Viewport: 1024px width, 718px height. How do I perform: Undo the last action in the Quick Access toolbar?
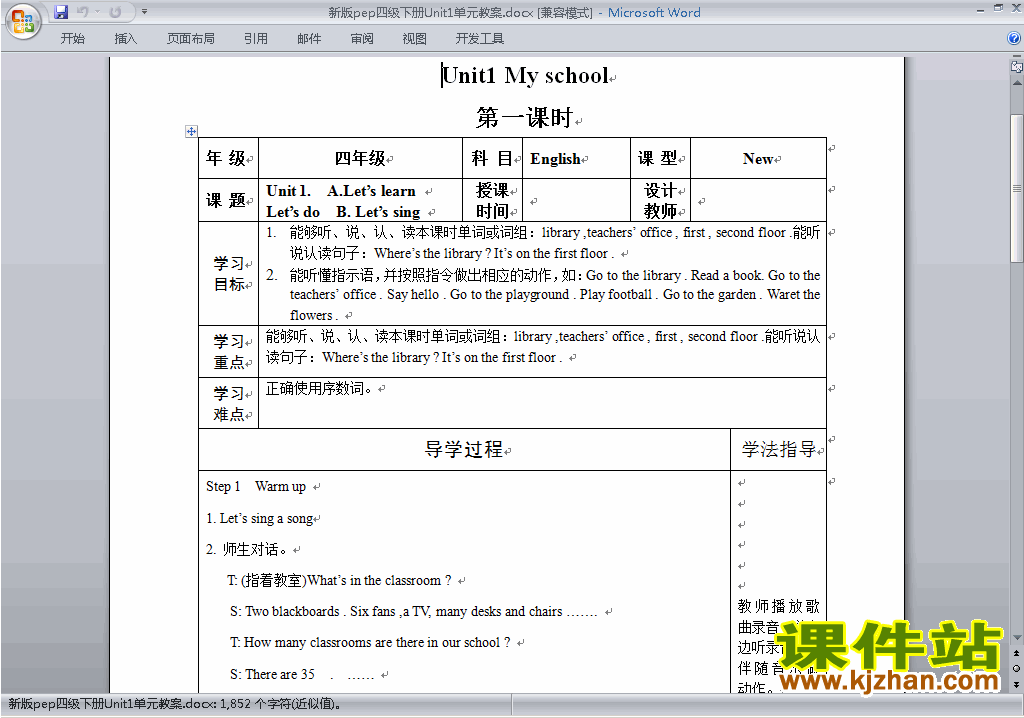tap(82, 12)
